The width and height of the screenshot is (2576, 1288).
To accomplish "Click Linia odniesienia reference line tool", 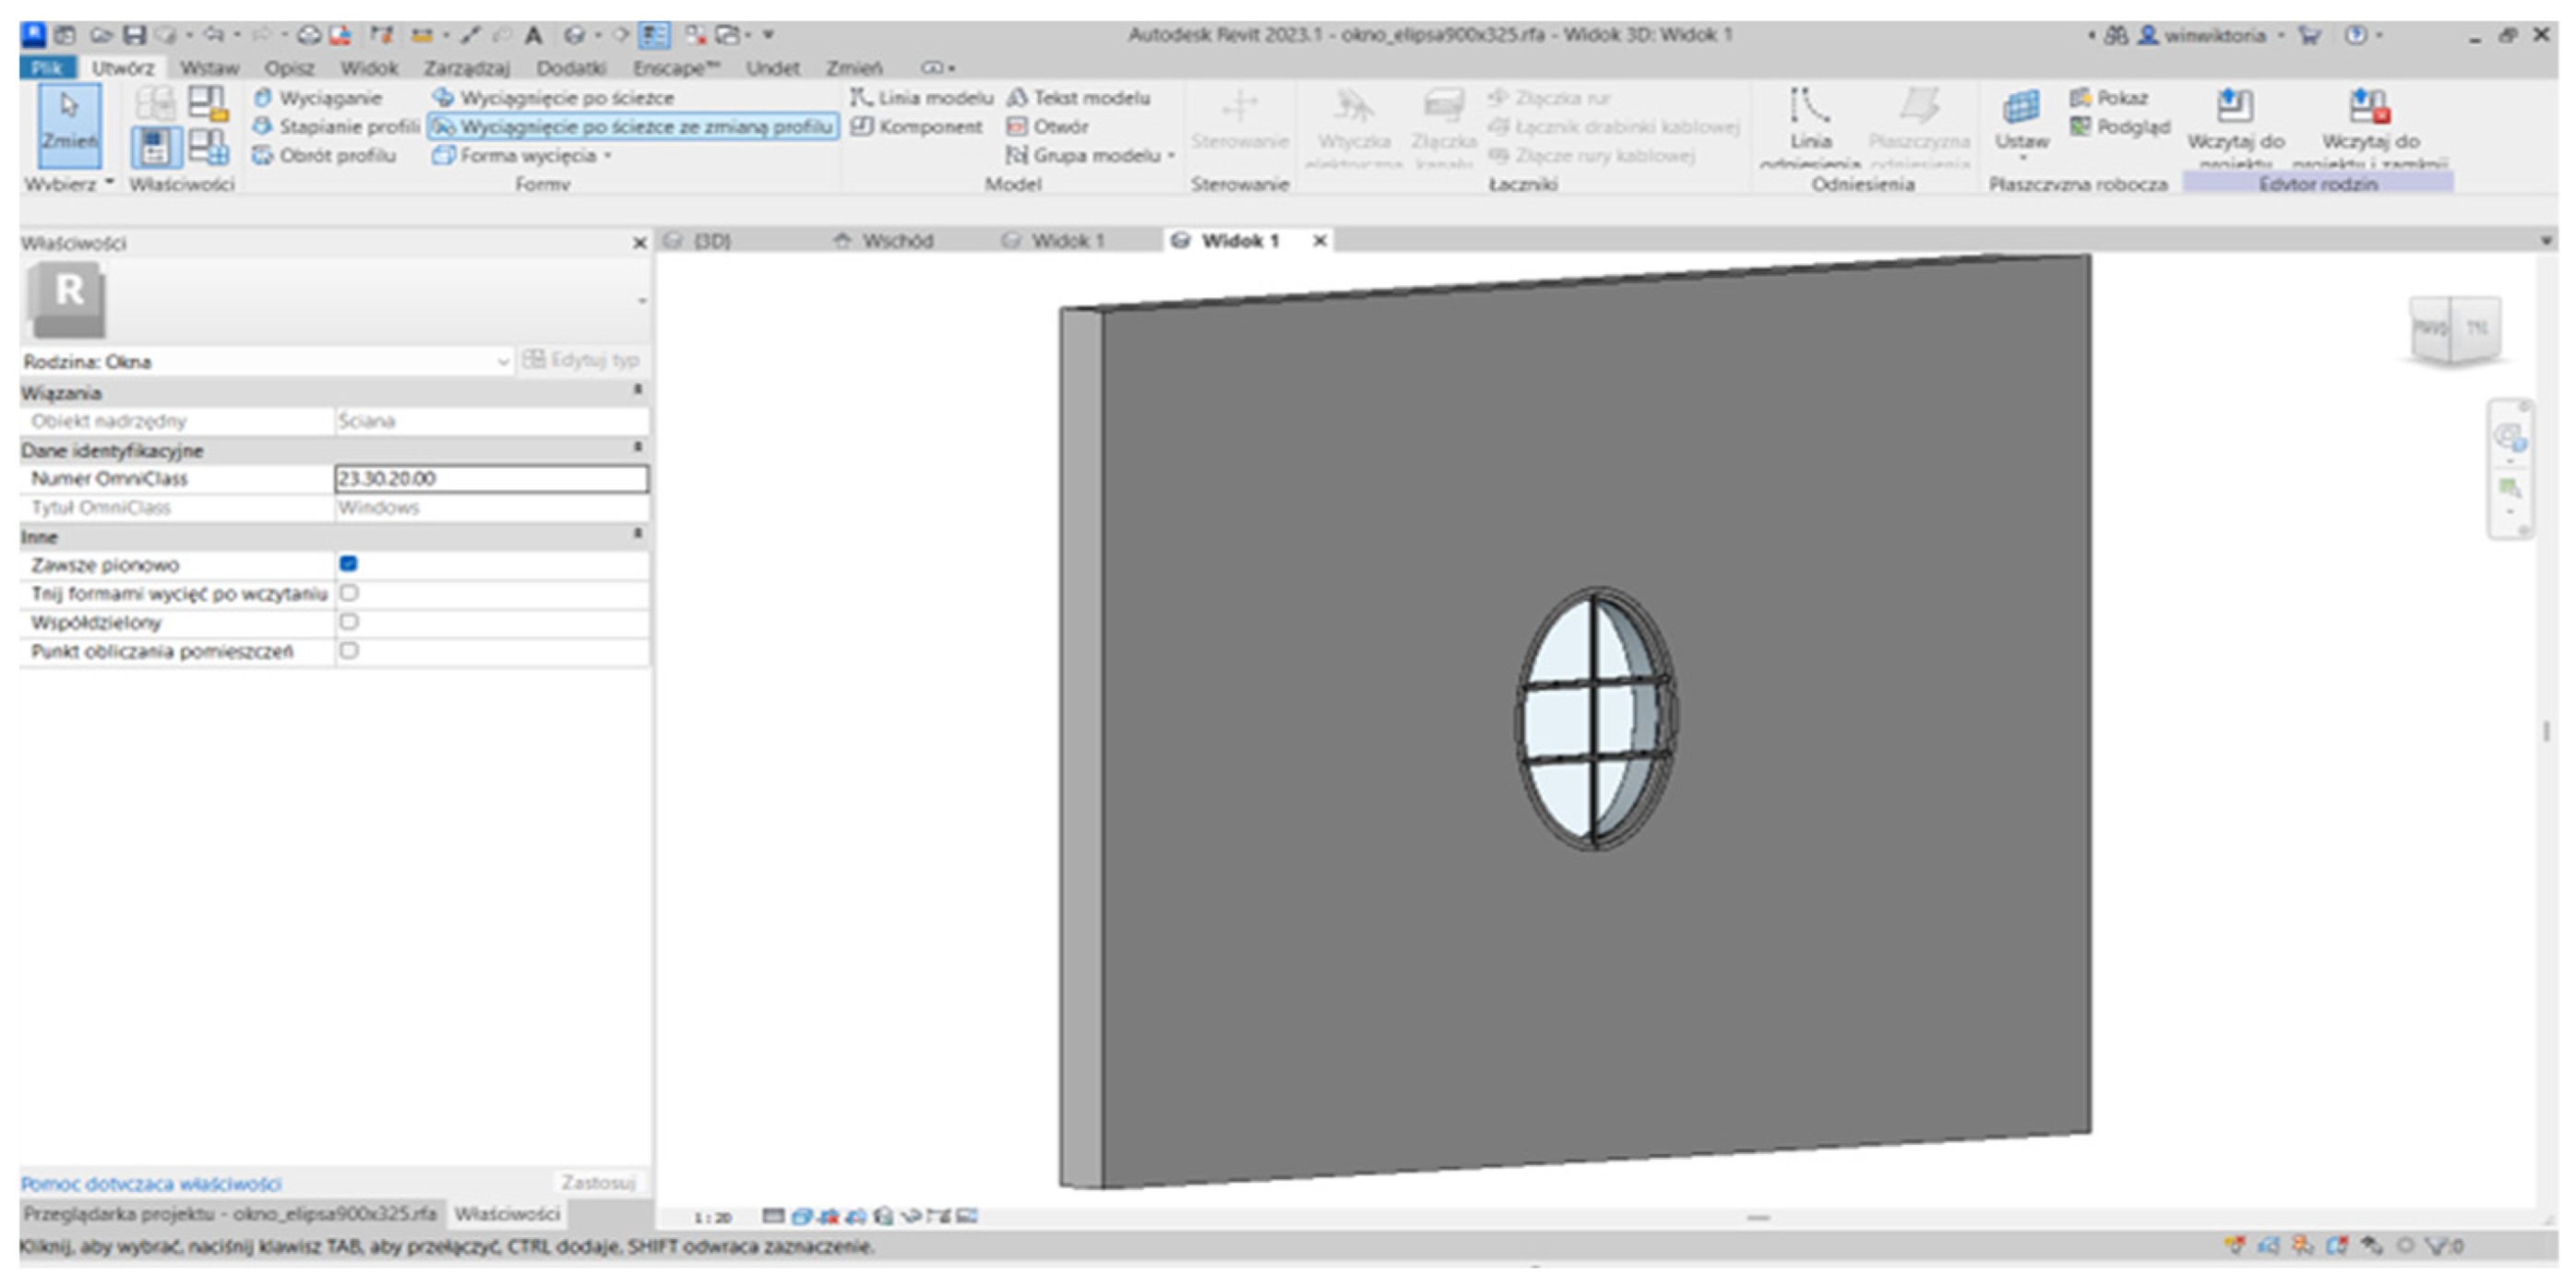I will (x=1809, y=110).
